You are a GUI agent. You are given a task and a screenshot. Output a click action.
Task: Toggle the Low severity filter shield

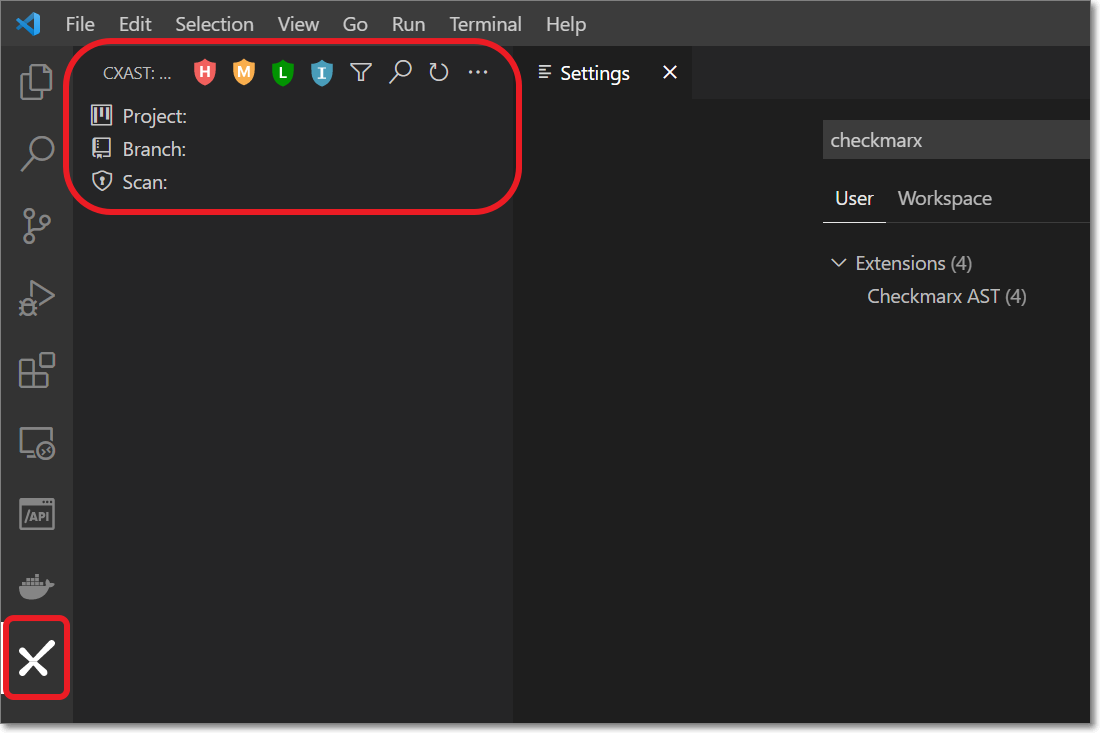point(283,72)
